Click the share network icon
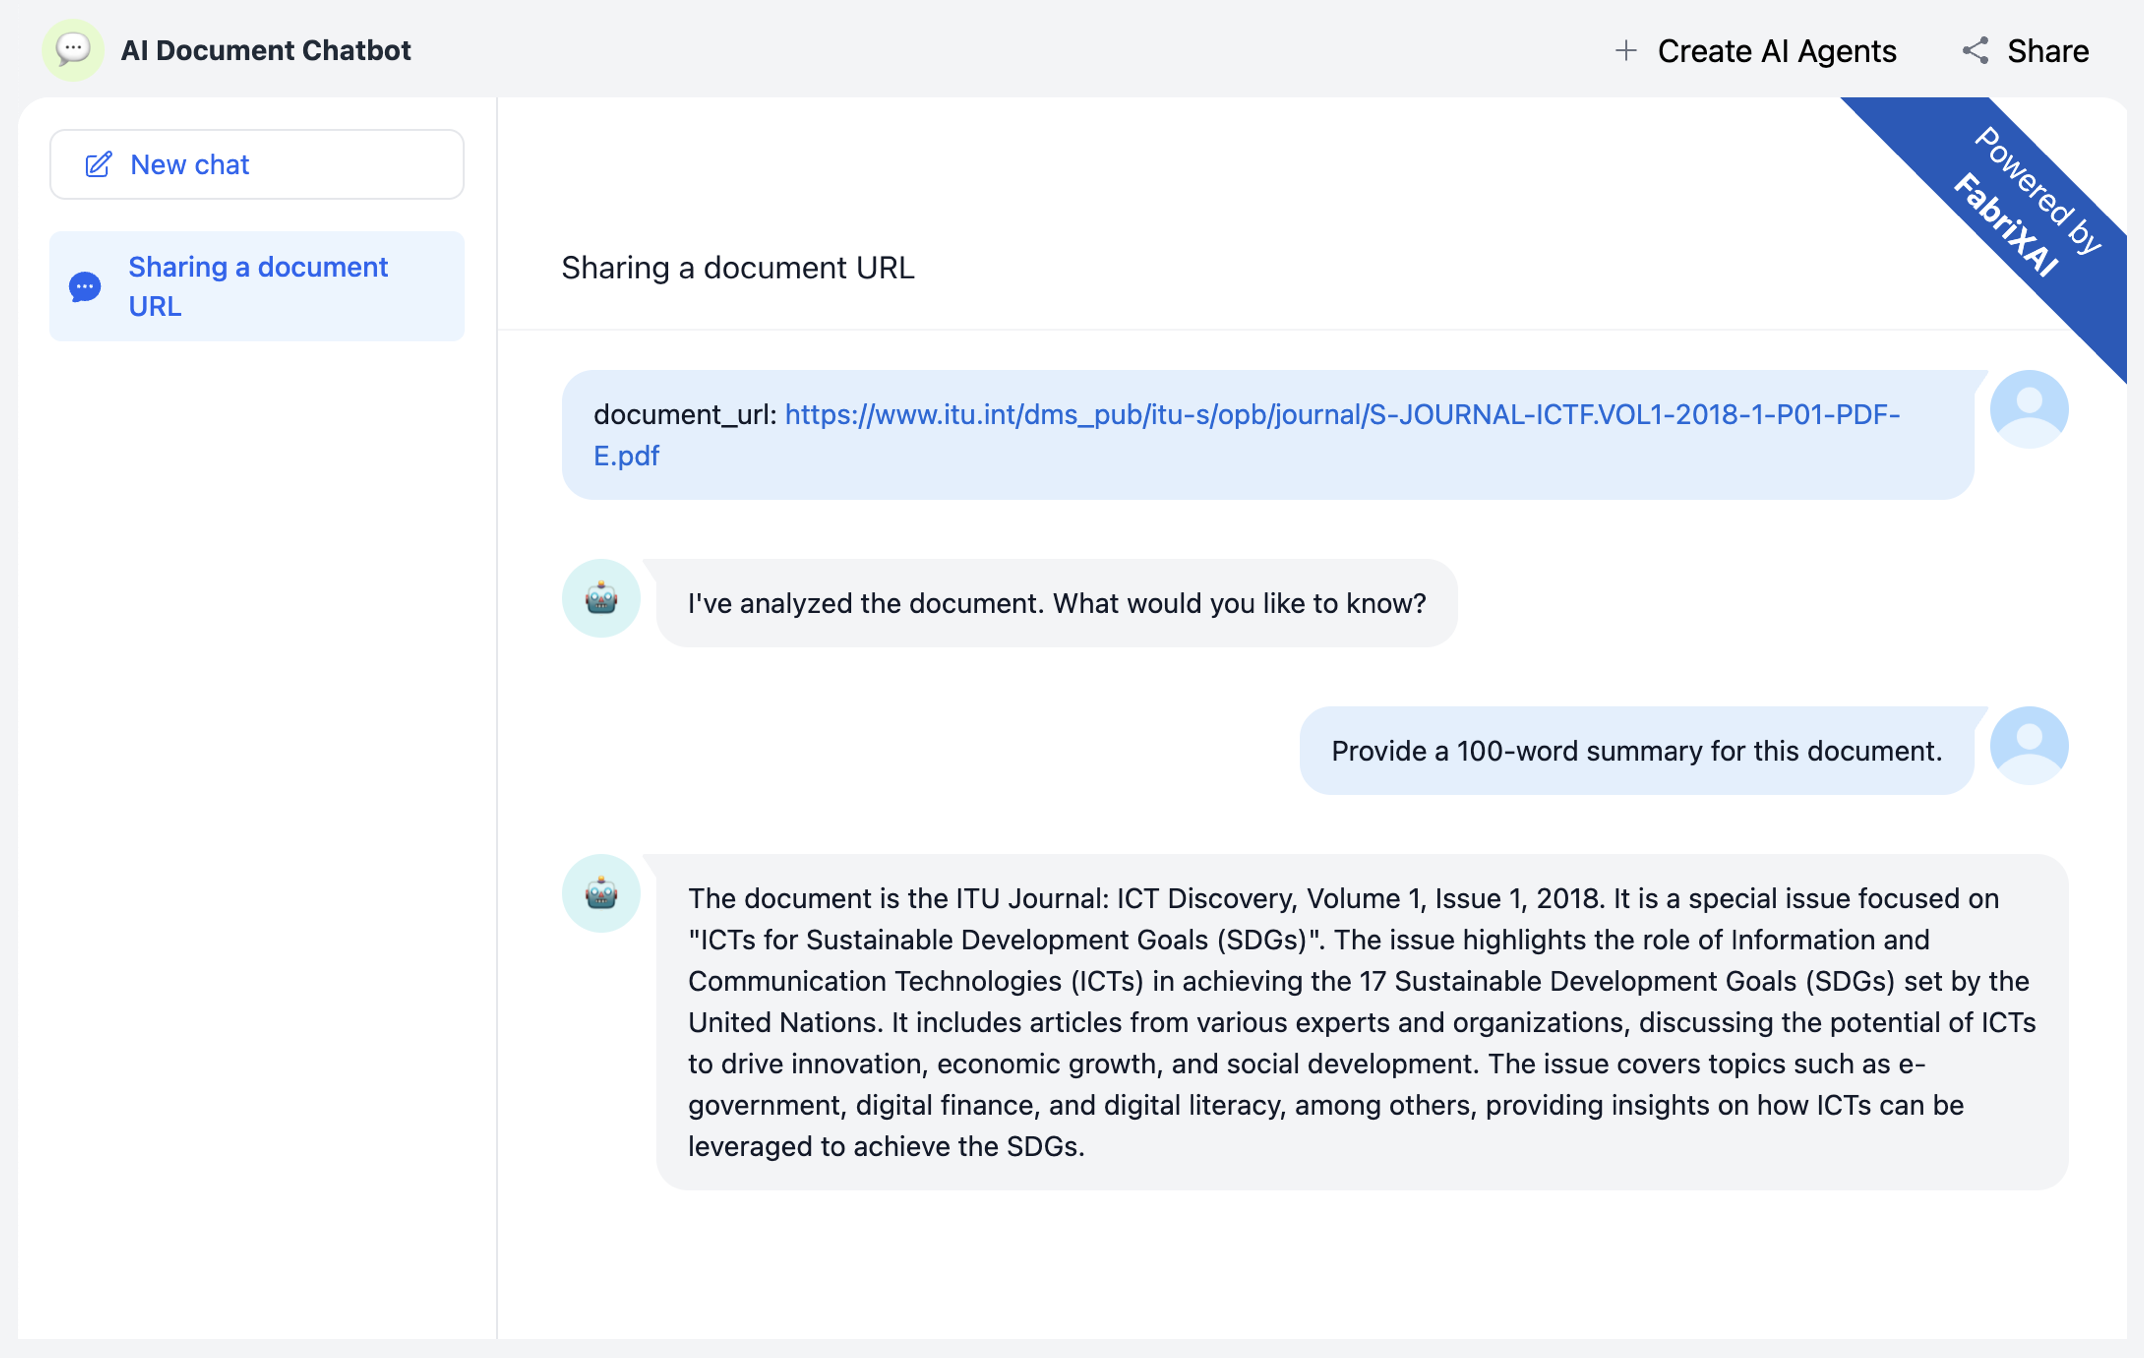The width and height of the screenshot is (2144, 1358). [1975, 50]
